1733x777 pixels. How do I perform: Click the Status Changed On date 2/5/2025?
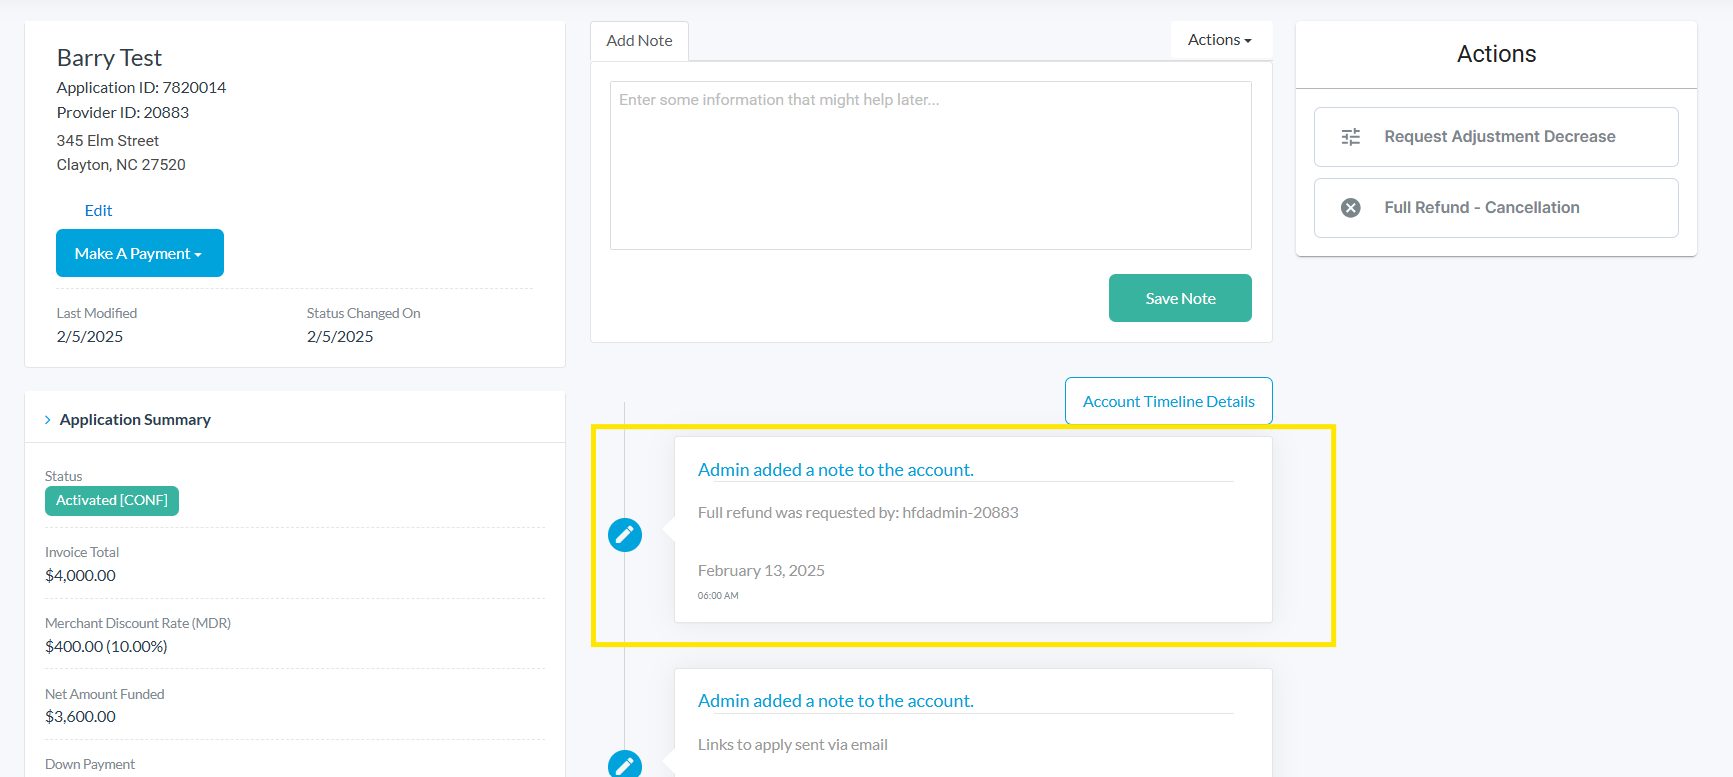tap(340, 337)
